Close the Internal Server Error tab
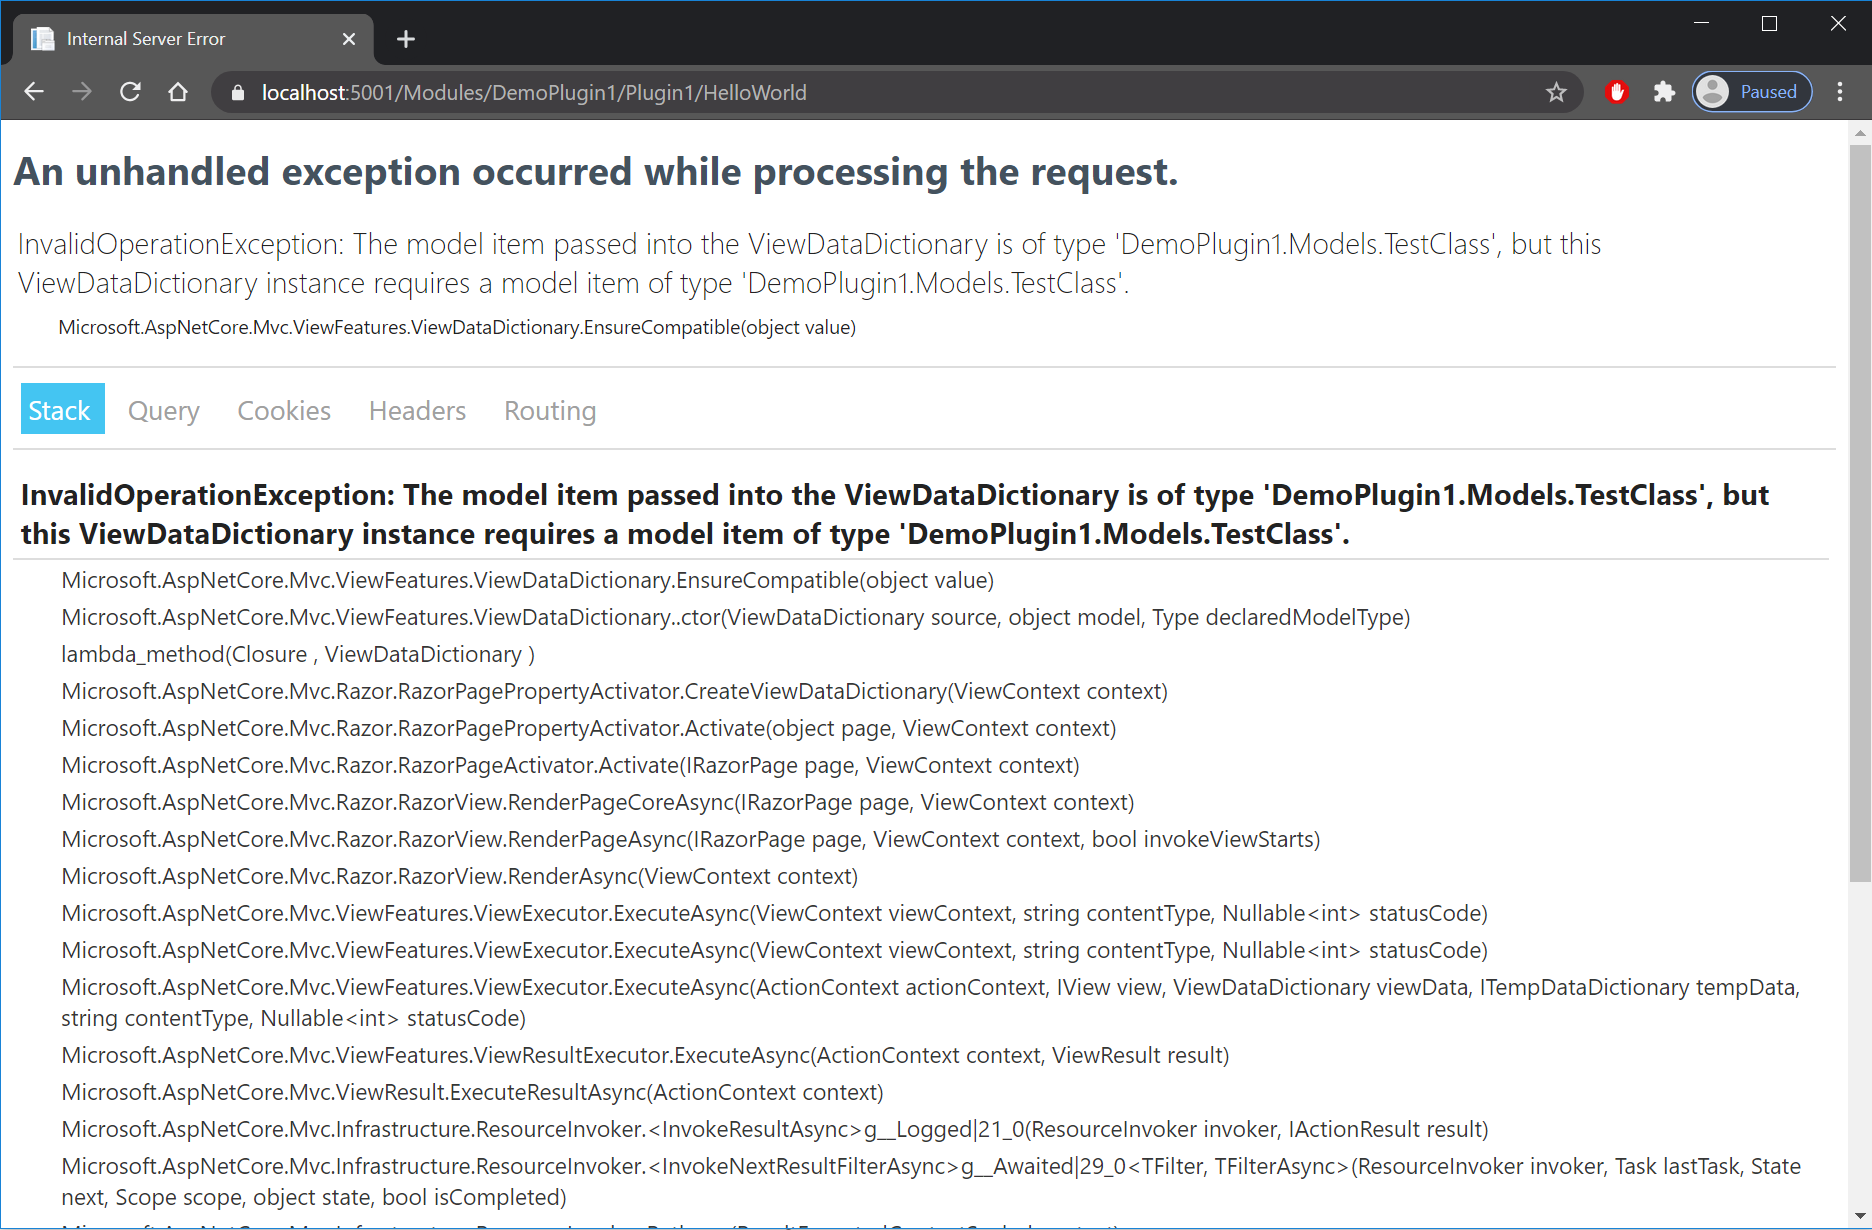This screenshot has width=1872, height=1230. [x=349, y=39]
